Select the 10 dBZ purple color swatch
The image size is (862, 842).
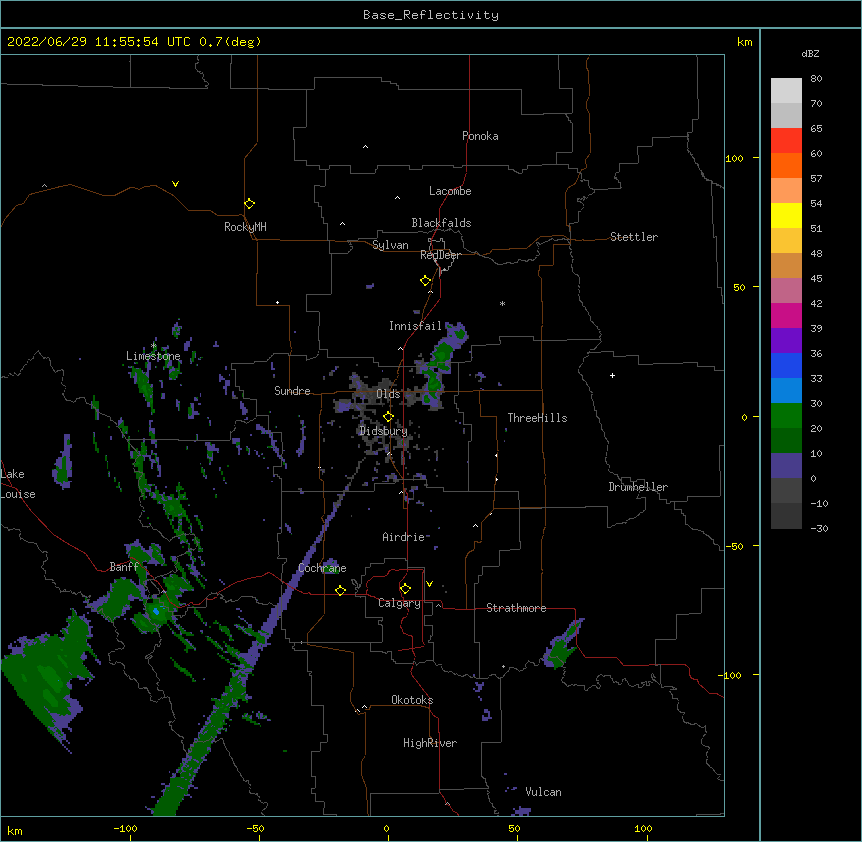click(x=786, y=466)
